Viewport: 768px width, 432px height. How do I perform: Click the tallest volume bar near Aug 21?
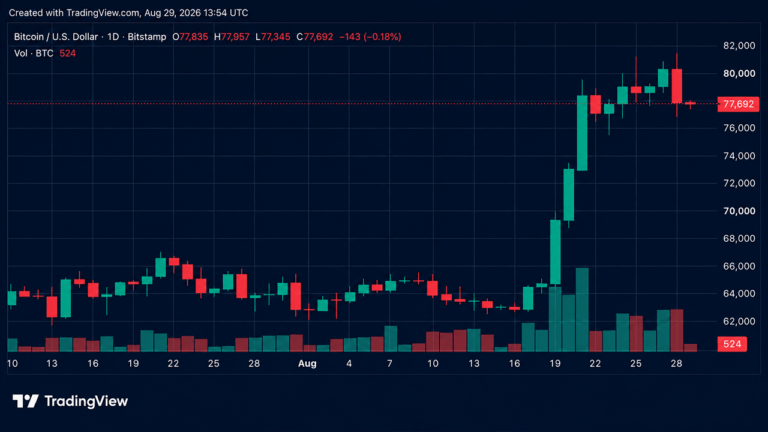(582, 310)
